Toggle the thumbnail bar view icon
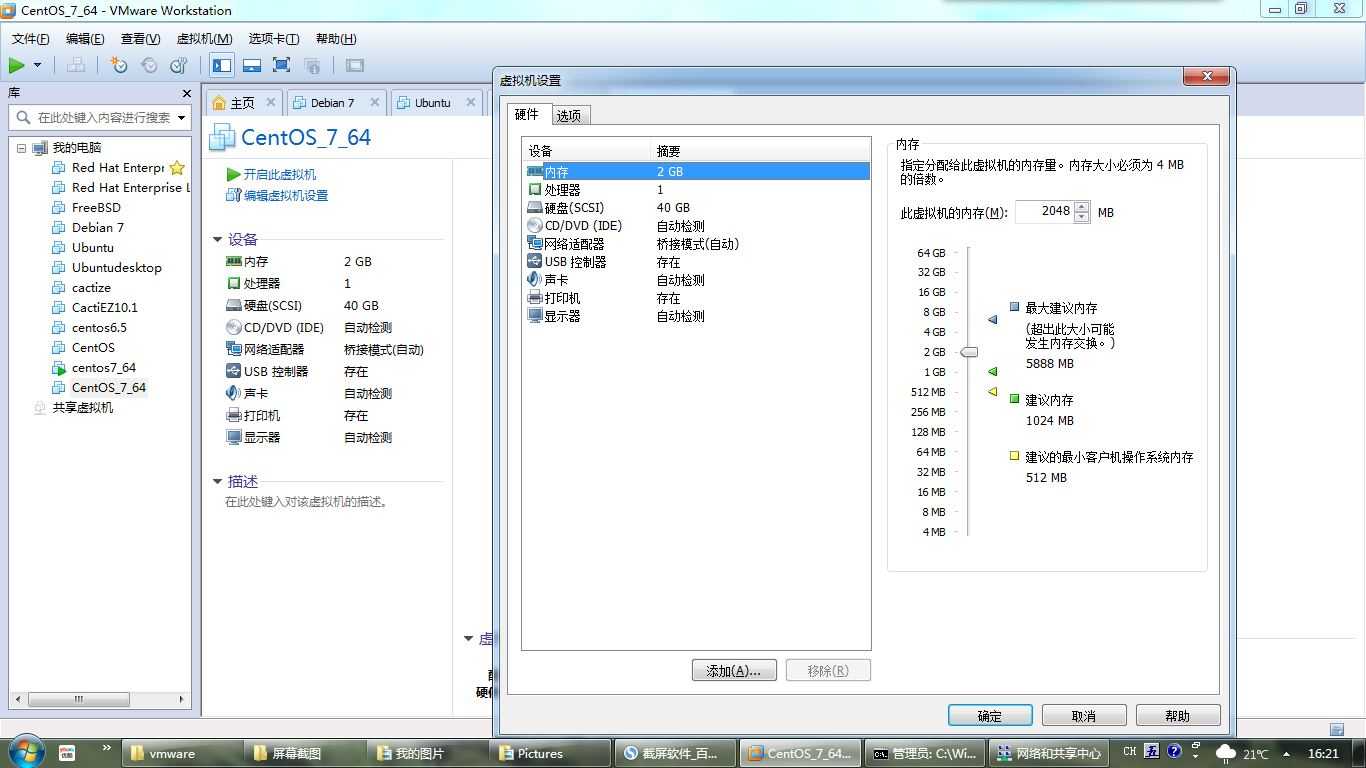 coord(252,65)
